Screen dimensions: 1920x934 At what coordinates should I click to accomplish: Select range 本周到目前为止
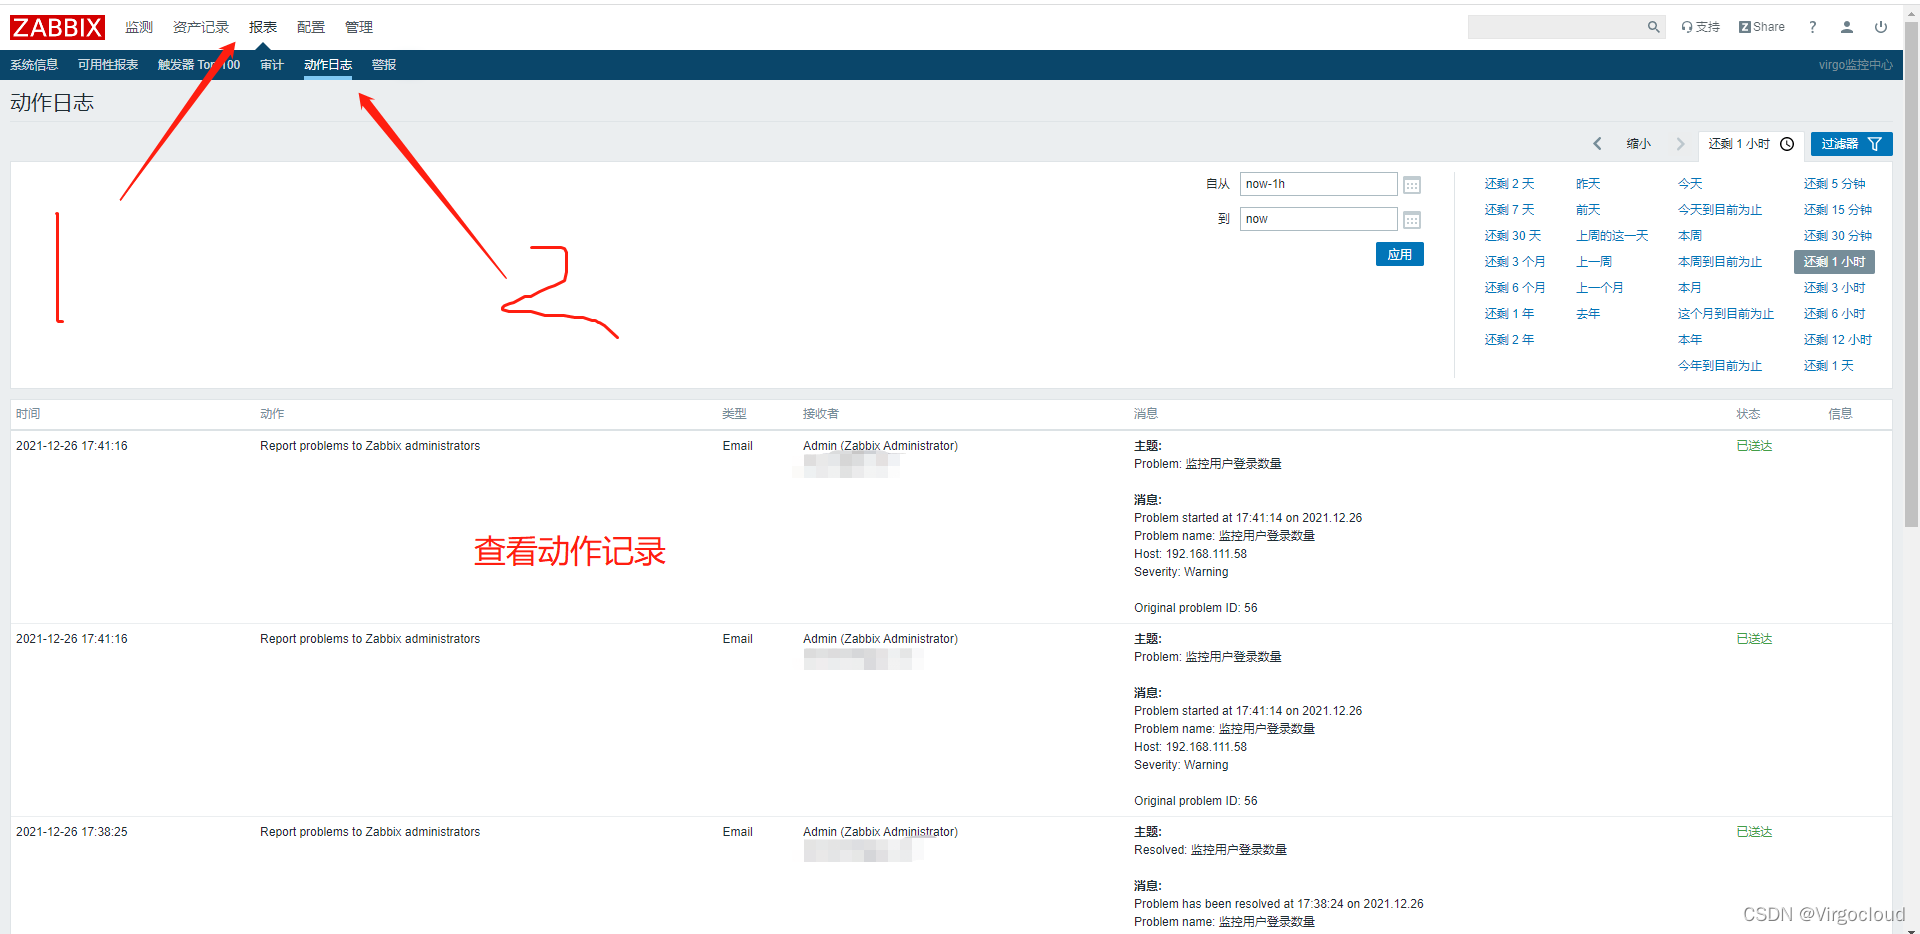[x=1720, y=262]
